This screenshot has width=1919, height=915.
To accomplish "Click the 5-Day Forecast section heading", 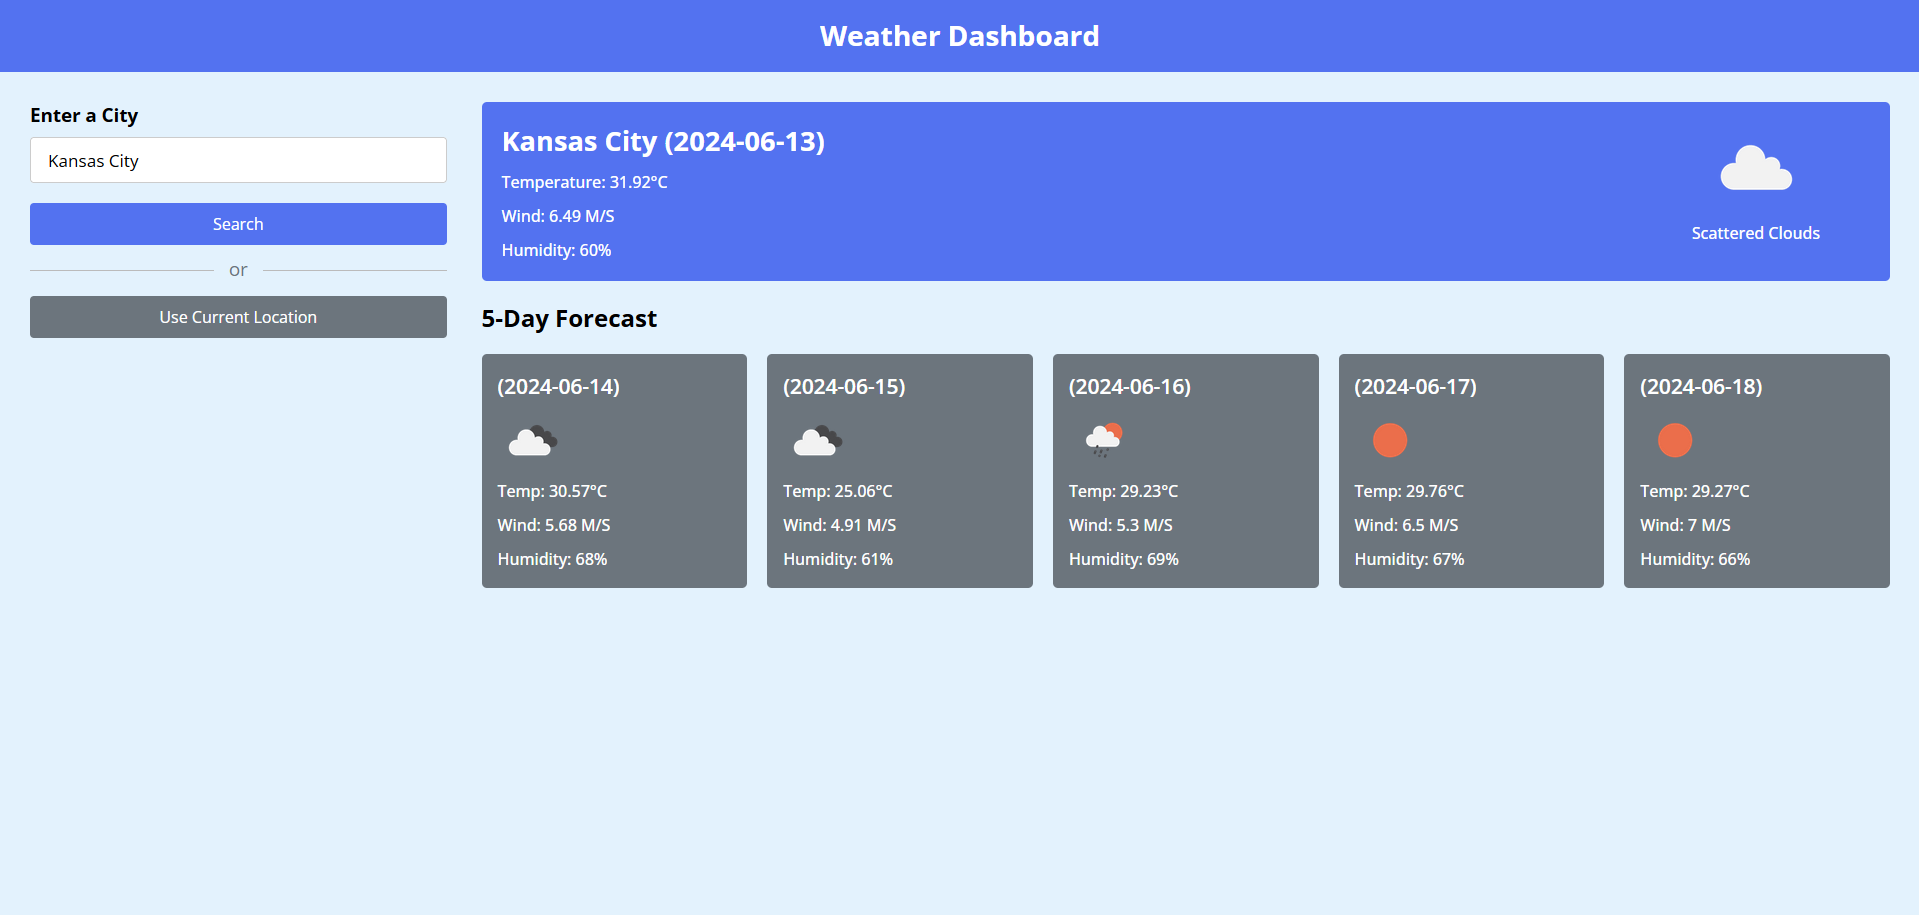I will 569,319.
